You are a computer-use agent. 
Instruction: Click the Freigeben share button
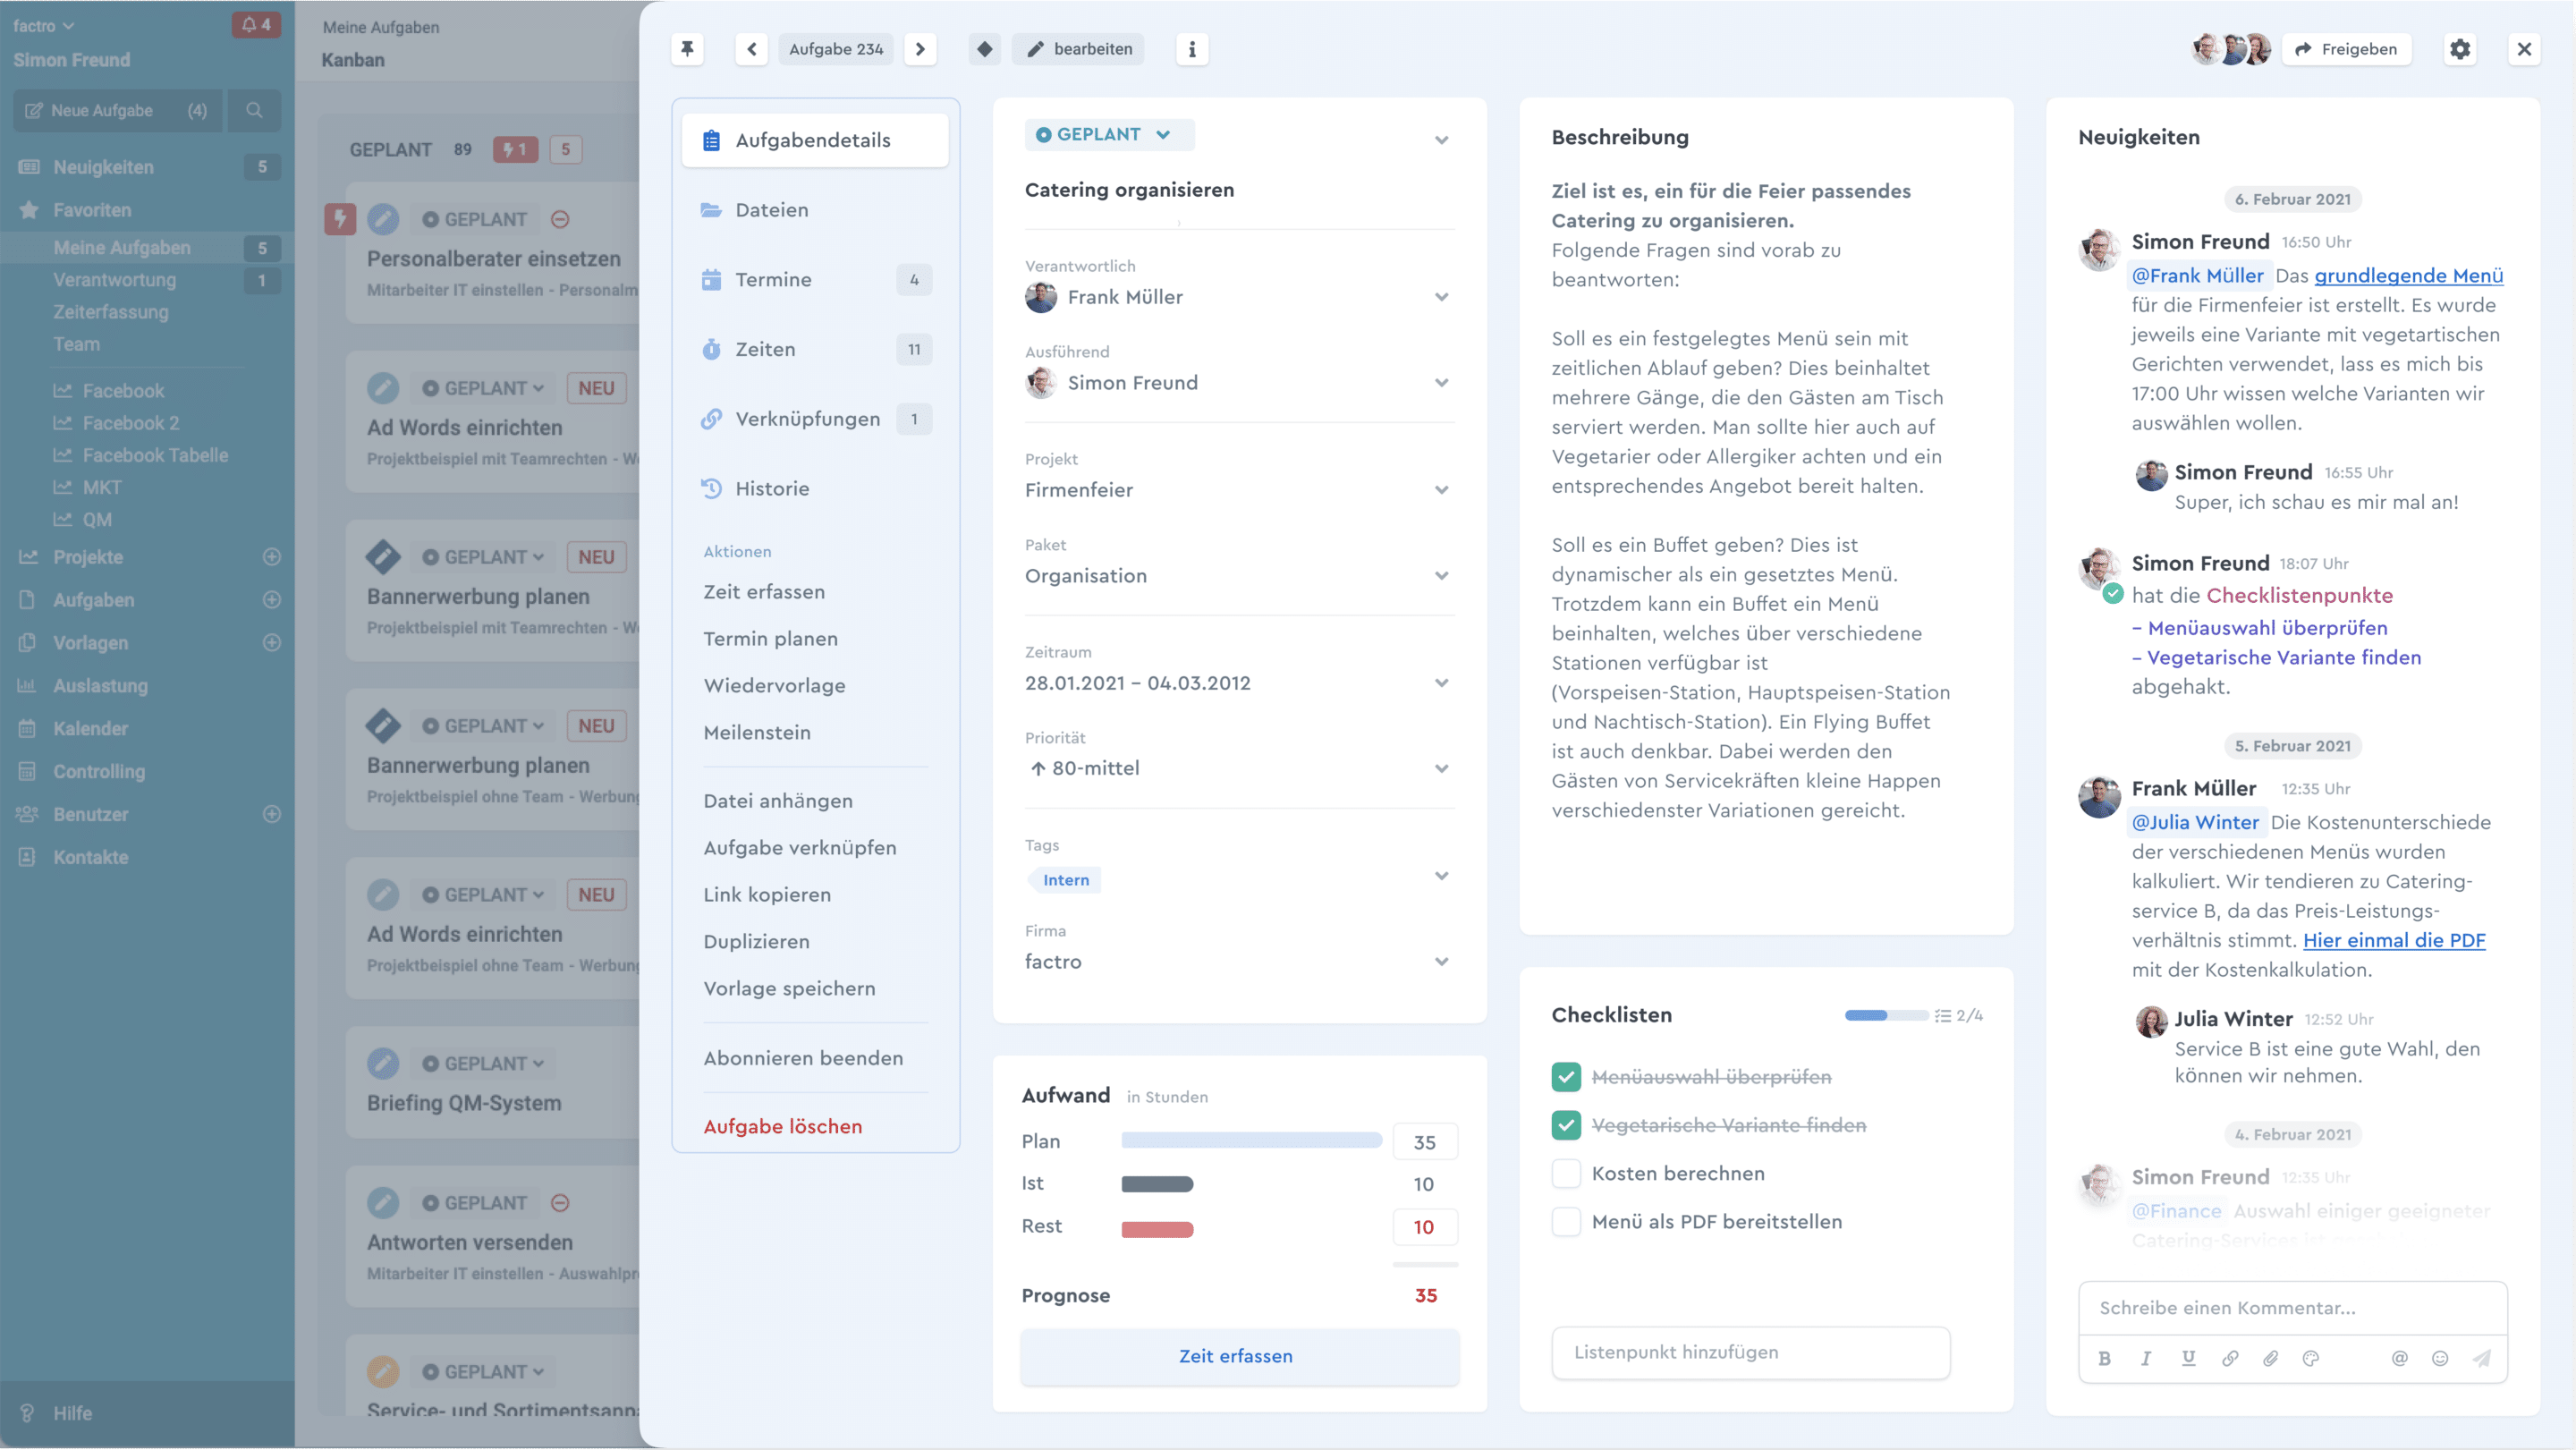tap(2346, 49)
